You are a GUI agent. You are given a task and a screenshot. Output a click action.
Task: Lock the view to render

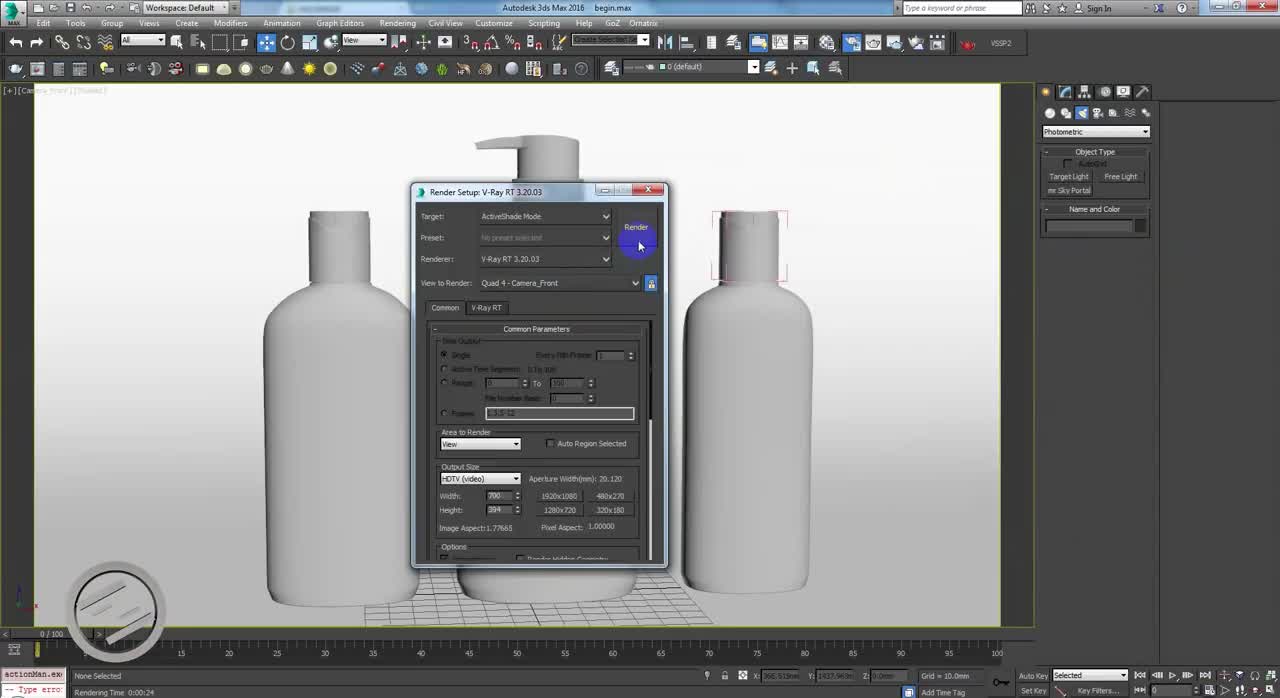point(651,283)
